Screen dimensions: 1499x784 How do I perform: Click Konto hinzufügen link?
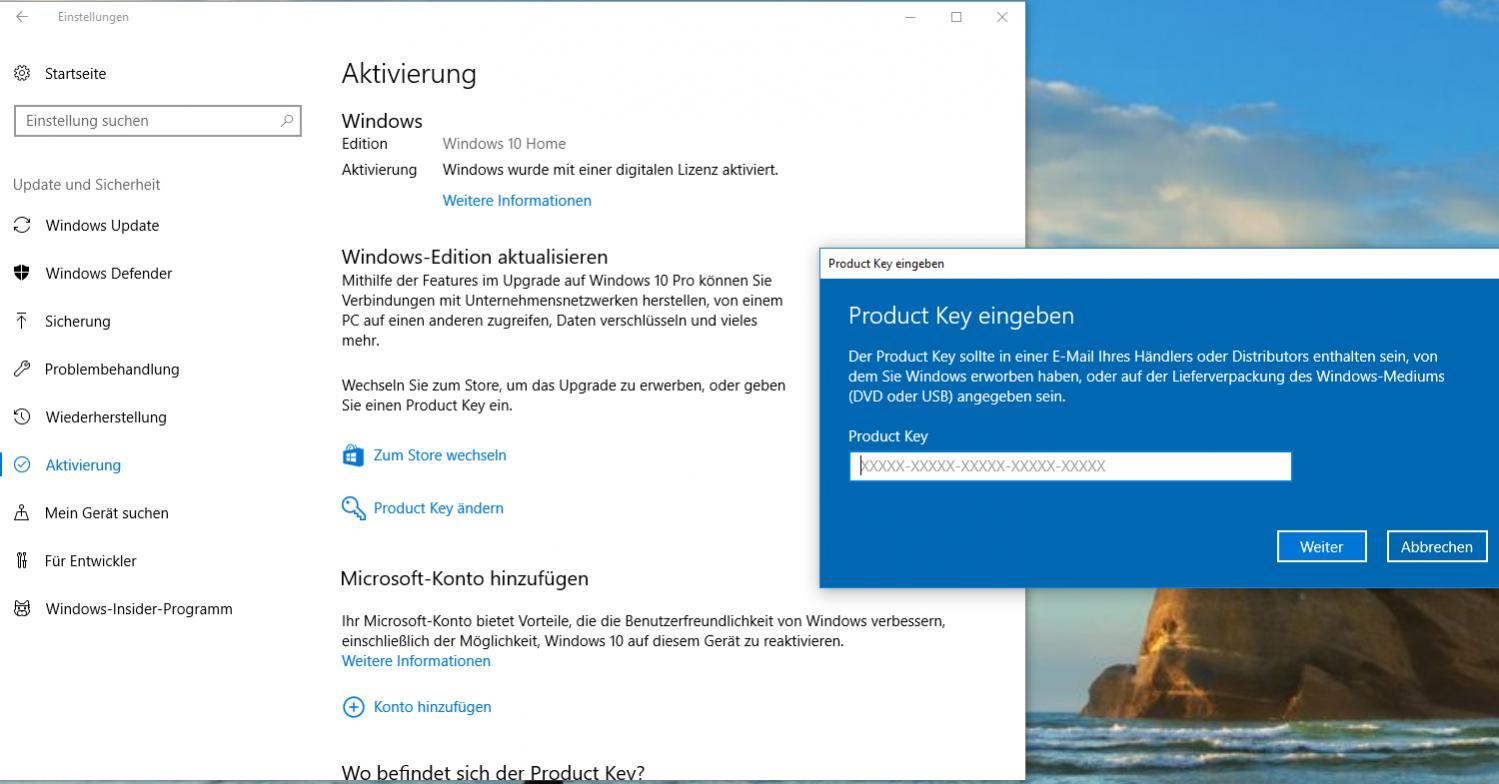click(x=432, y=707)
